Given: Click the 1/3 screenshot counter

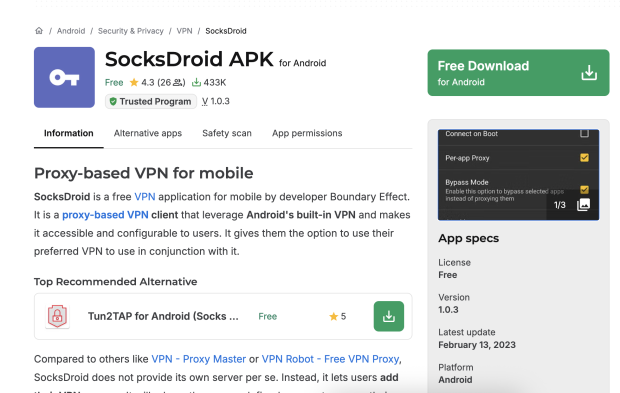Looking at the screenshot, I should click(560, 205).
